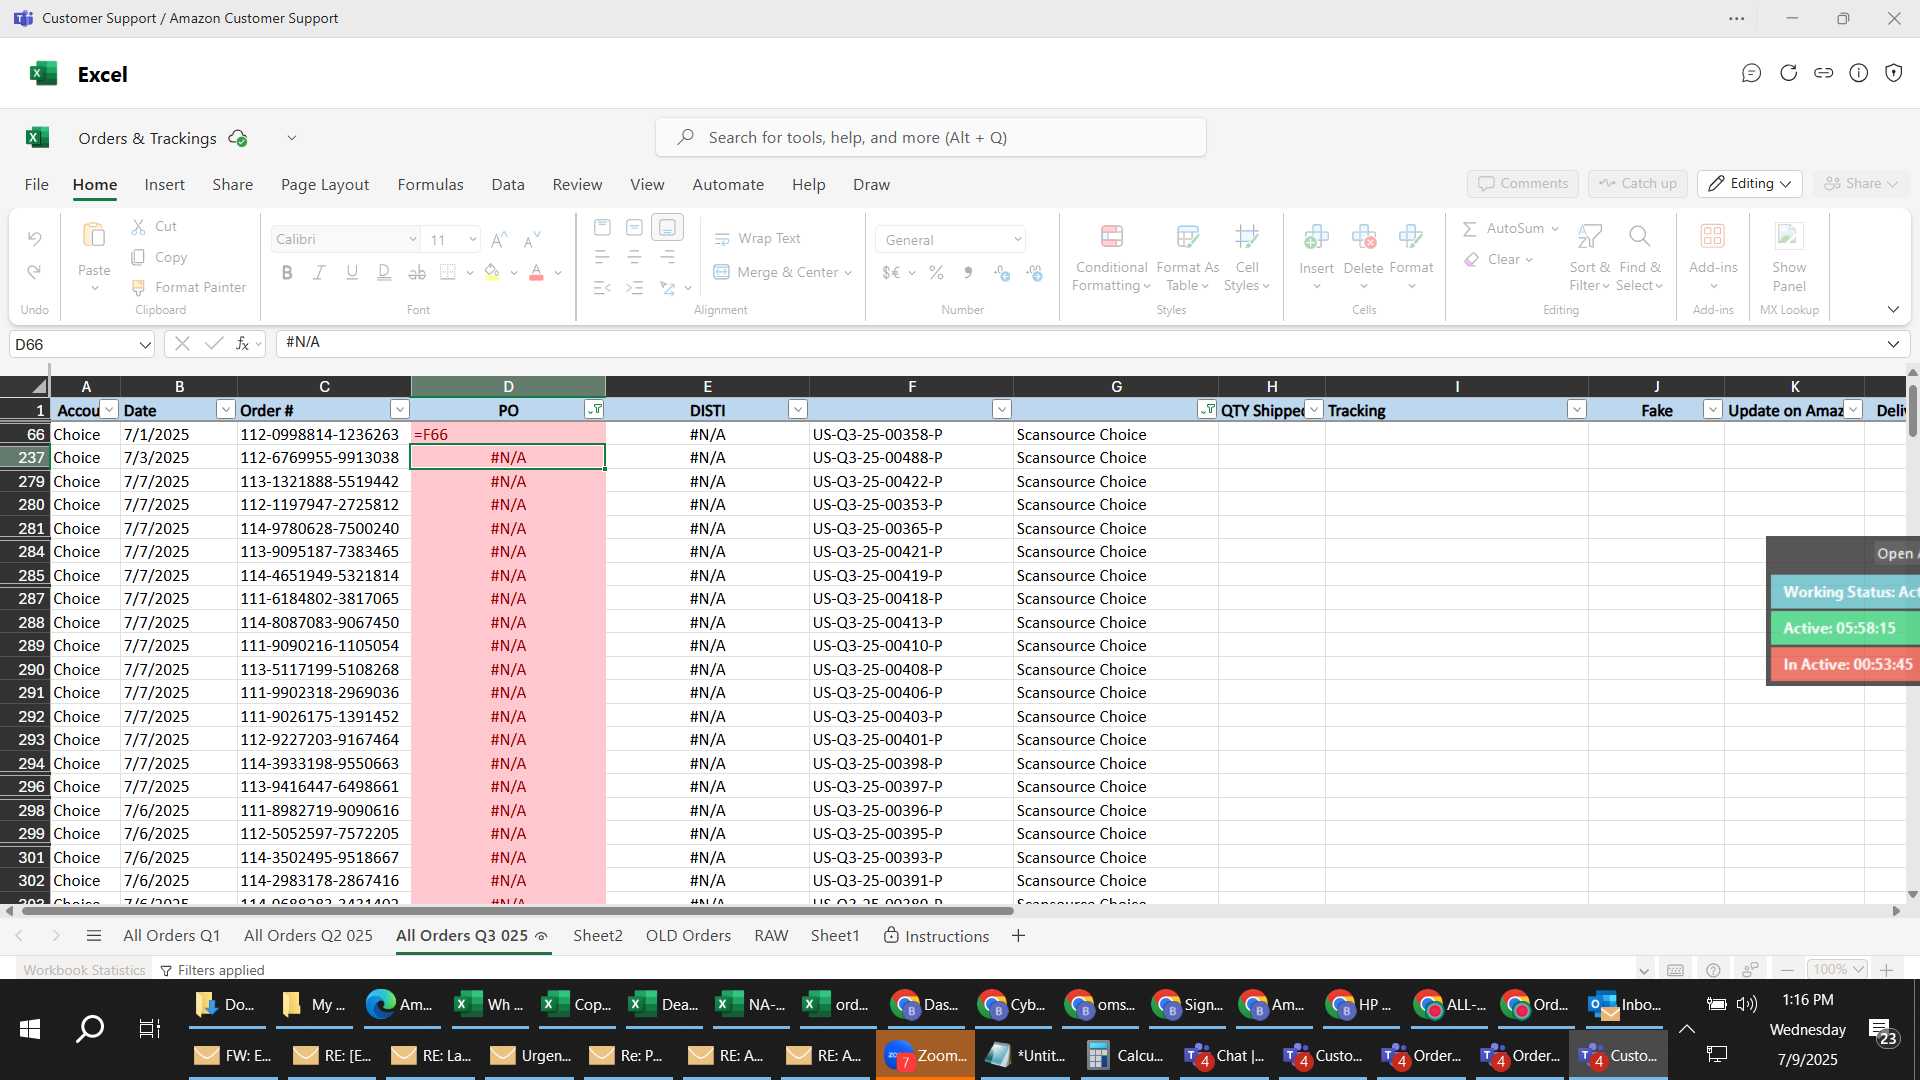Open the Formulas ribbon tab

click(430, 185)
